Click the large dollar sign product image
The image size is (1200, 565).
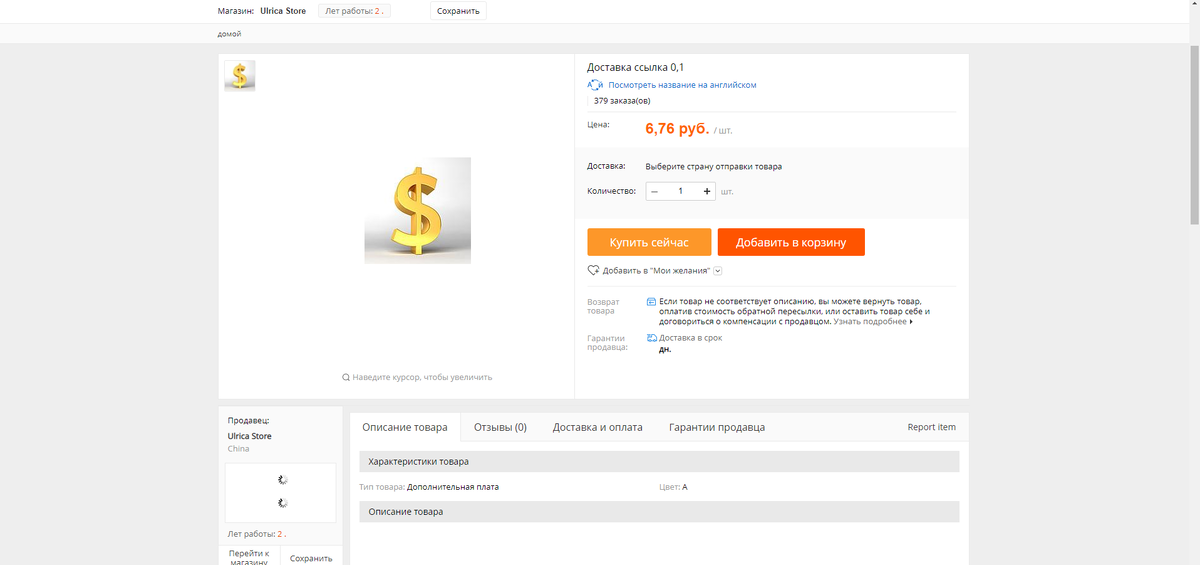(417, 210)
